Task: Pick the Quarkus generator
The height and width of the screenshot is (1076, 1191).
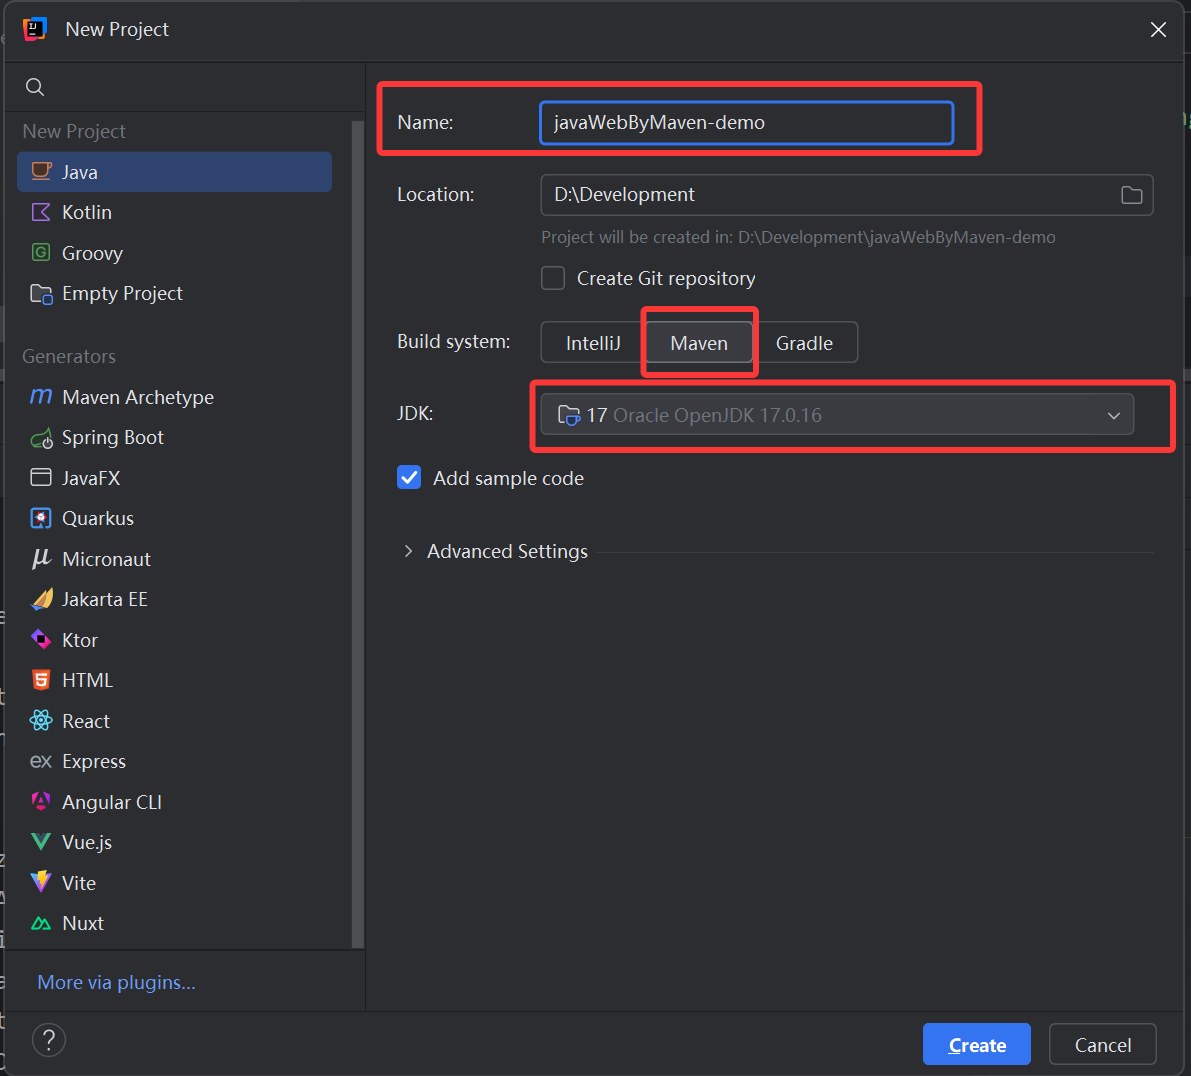Action: pos(174,518)
